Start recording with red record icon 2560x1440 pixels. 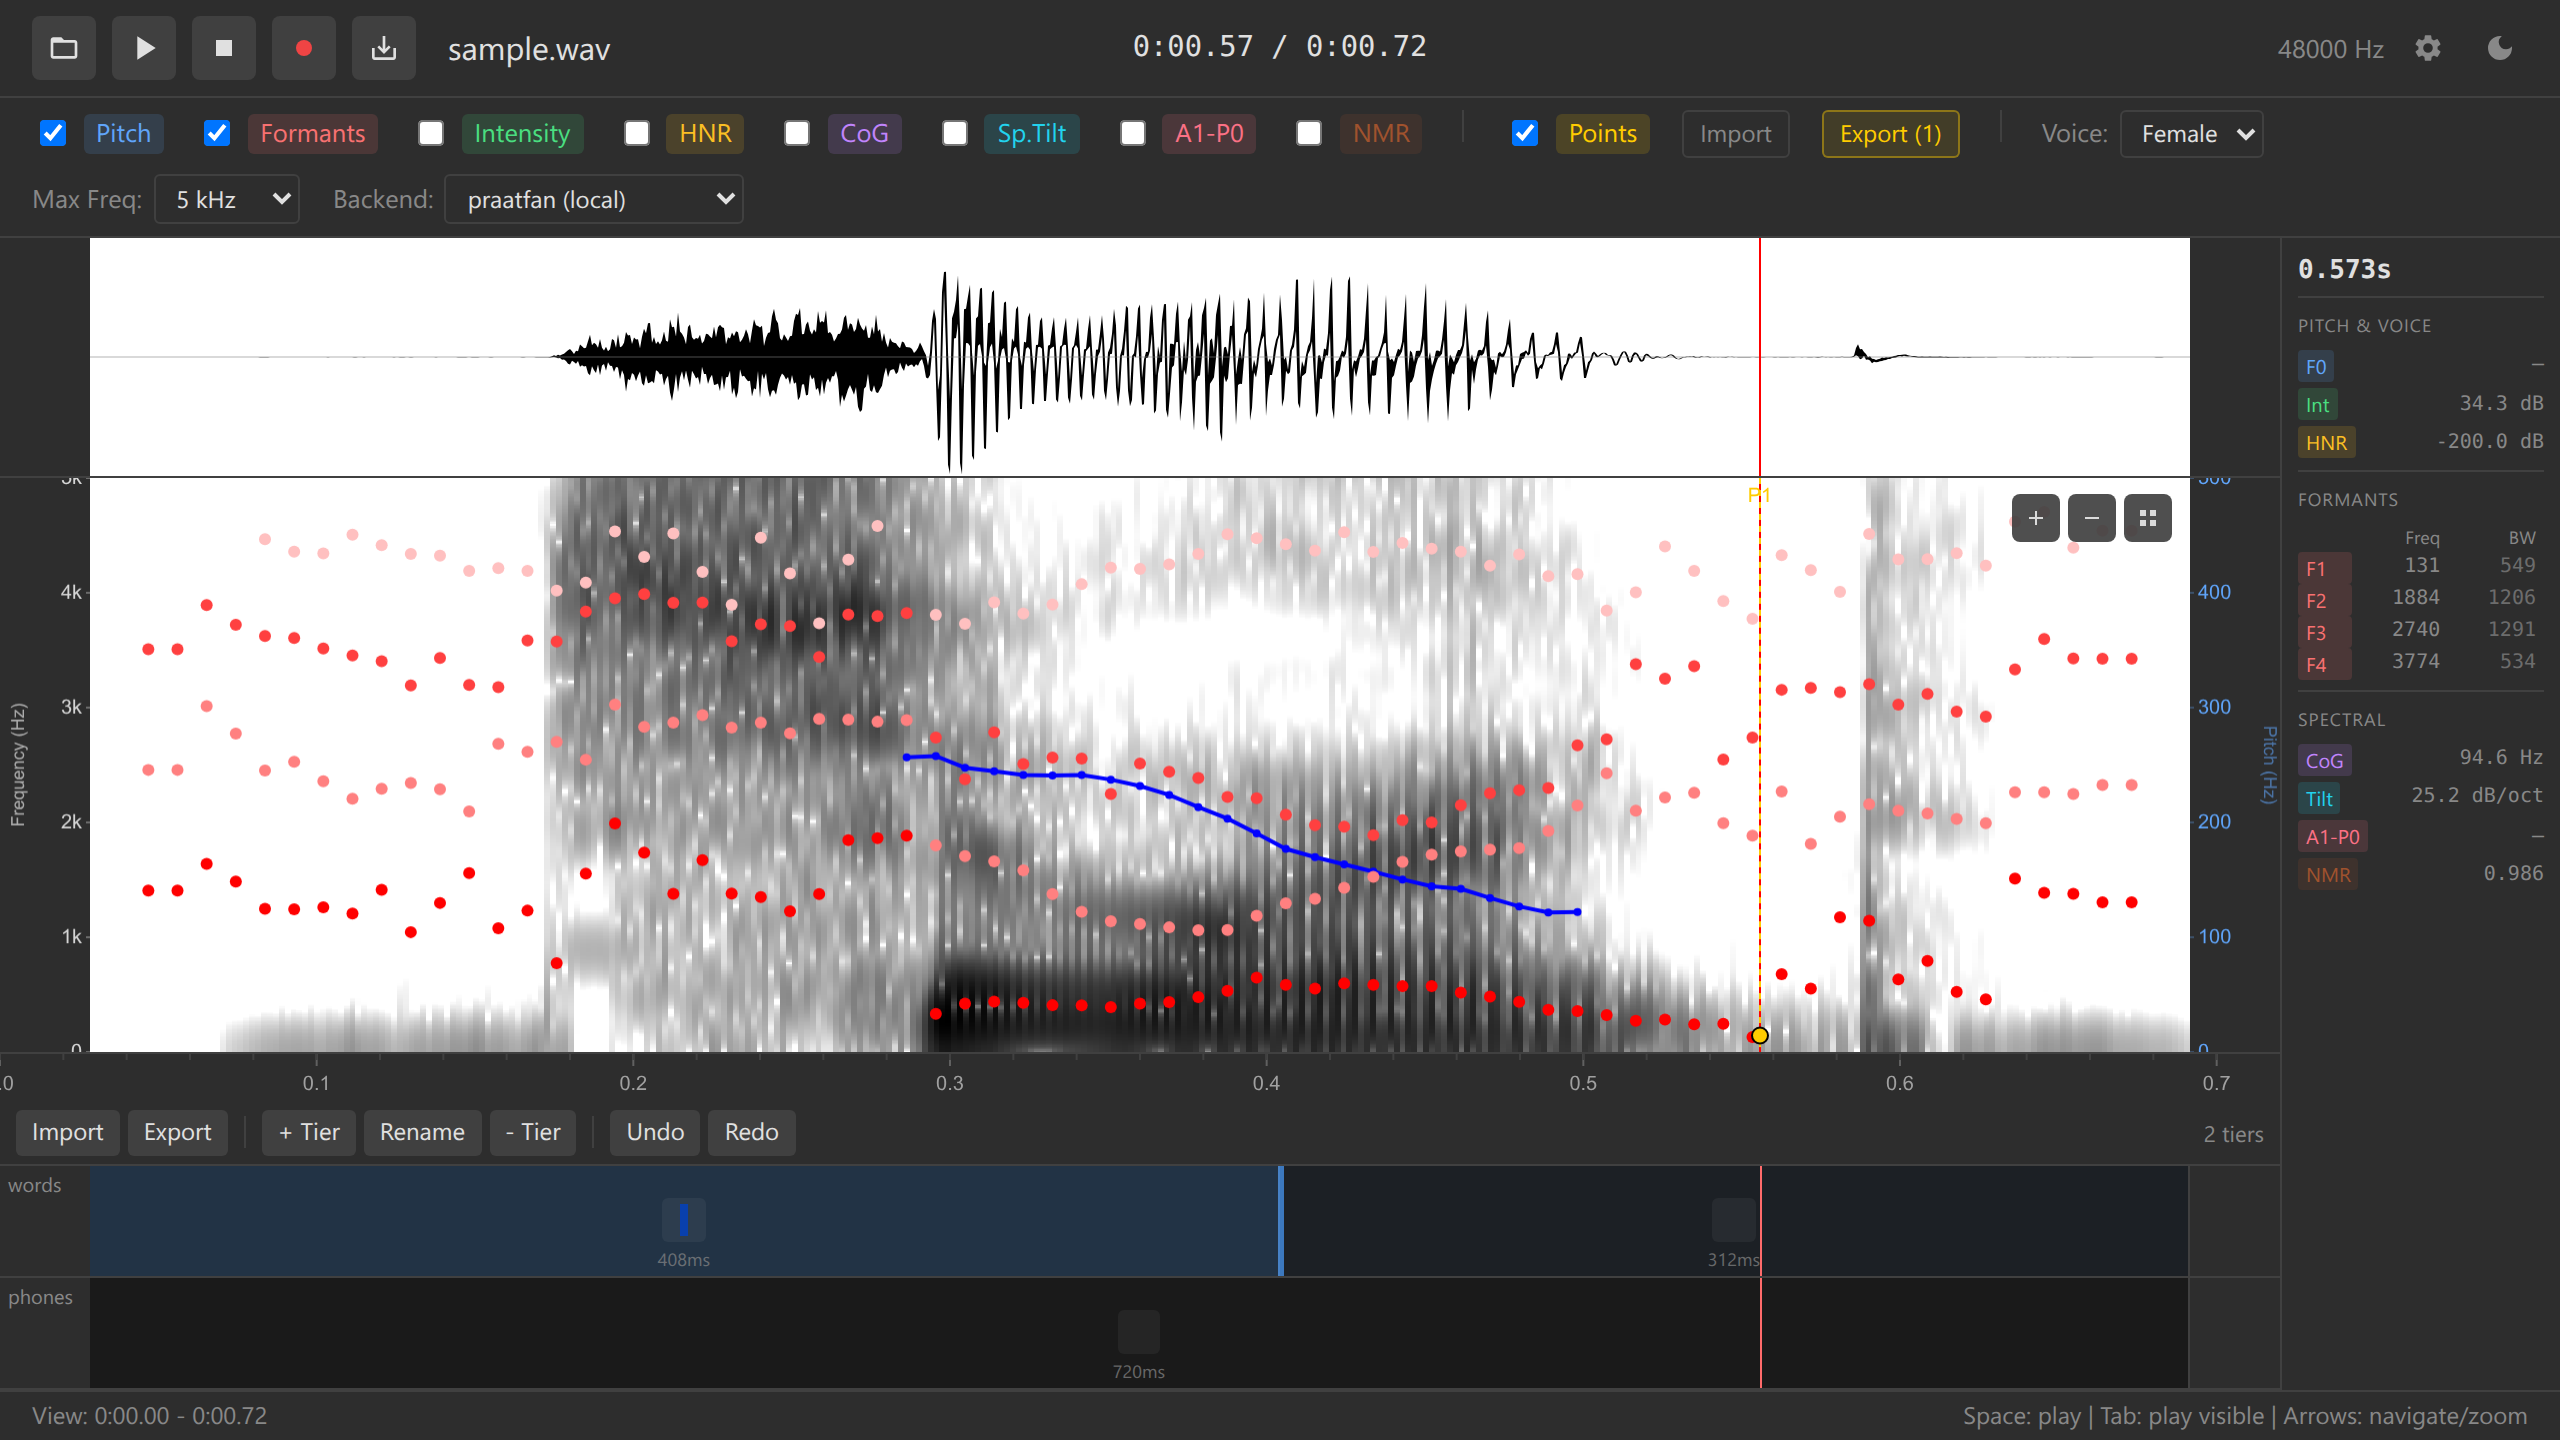[x=304, y=48]
